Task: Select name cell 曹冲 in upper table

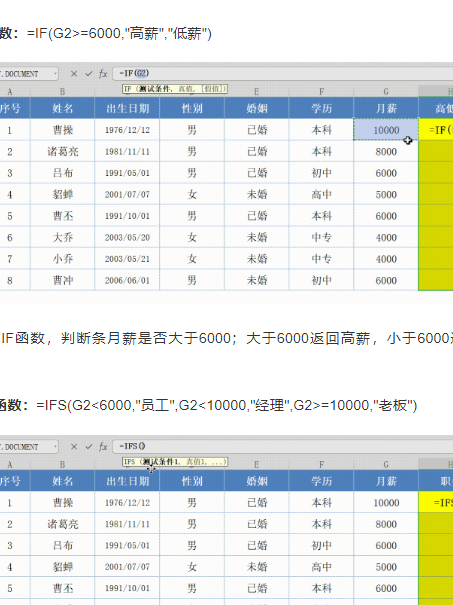Action: pyautogui.click(x=63, y=280)
